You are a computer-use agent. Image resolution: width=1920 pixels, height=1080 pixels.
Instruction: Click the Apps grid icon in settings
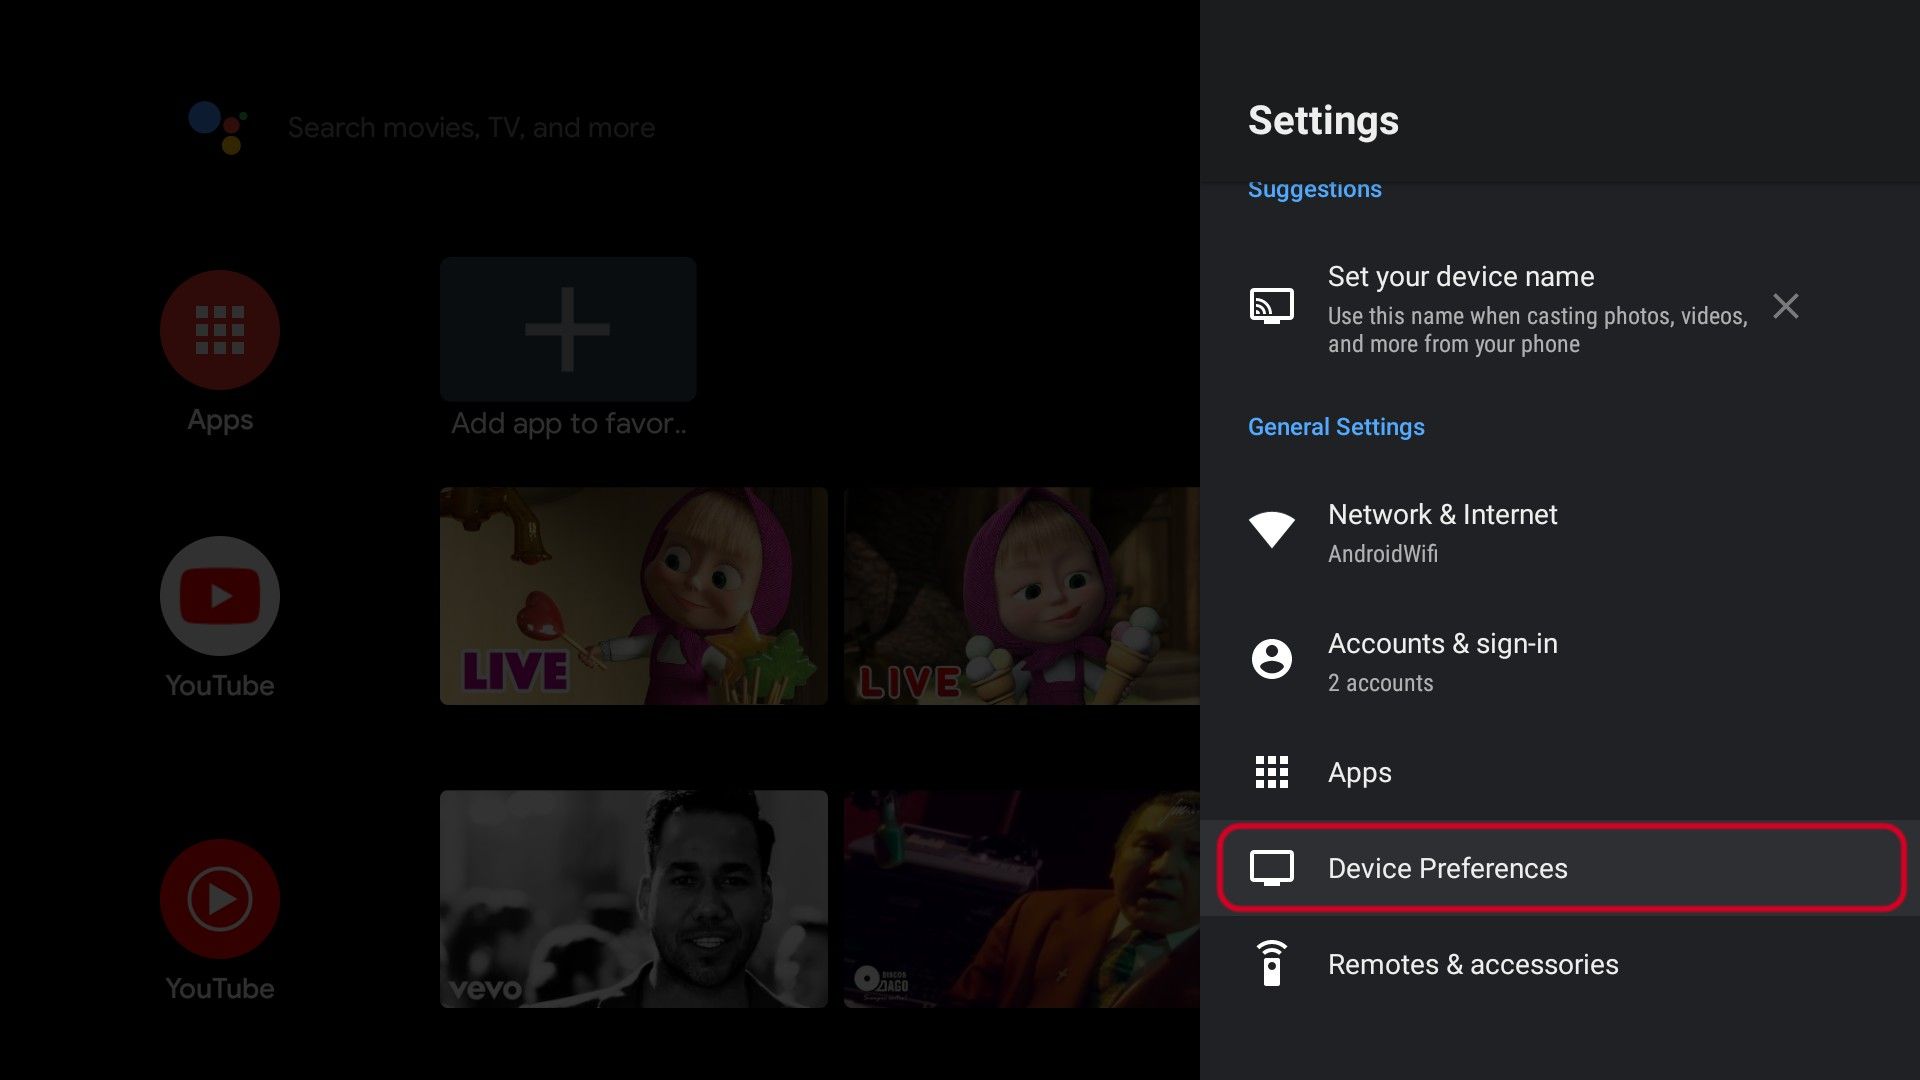pos(1270,773)
